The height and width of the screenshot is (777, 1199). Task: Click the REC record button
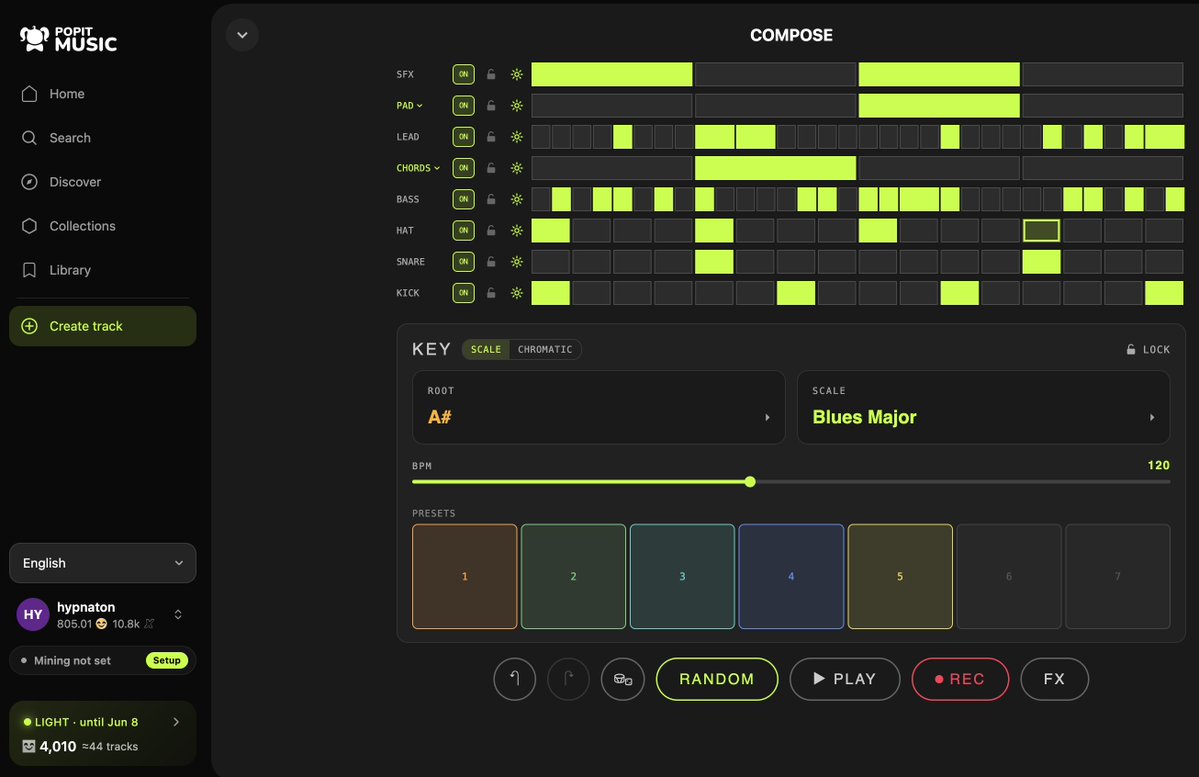tap(960, 679)
